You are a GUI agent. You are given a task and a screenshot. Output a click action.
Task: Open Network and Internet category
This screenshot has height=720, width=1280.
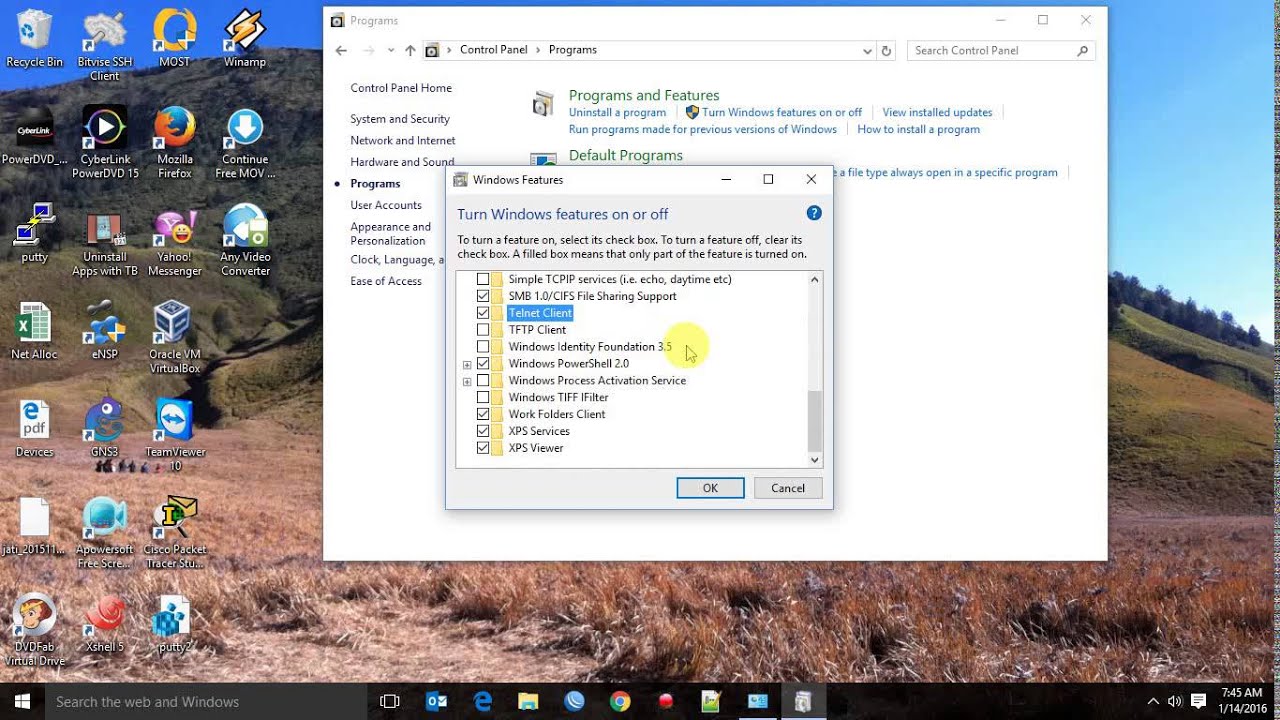click(403, 141)
